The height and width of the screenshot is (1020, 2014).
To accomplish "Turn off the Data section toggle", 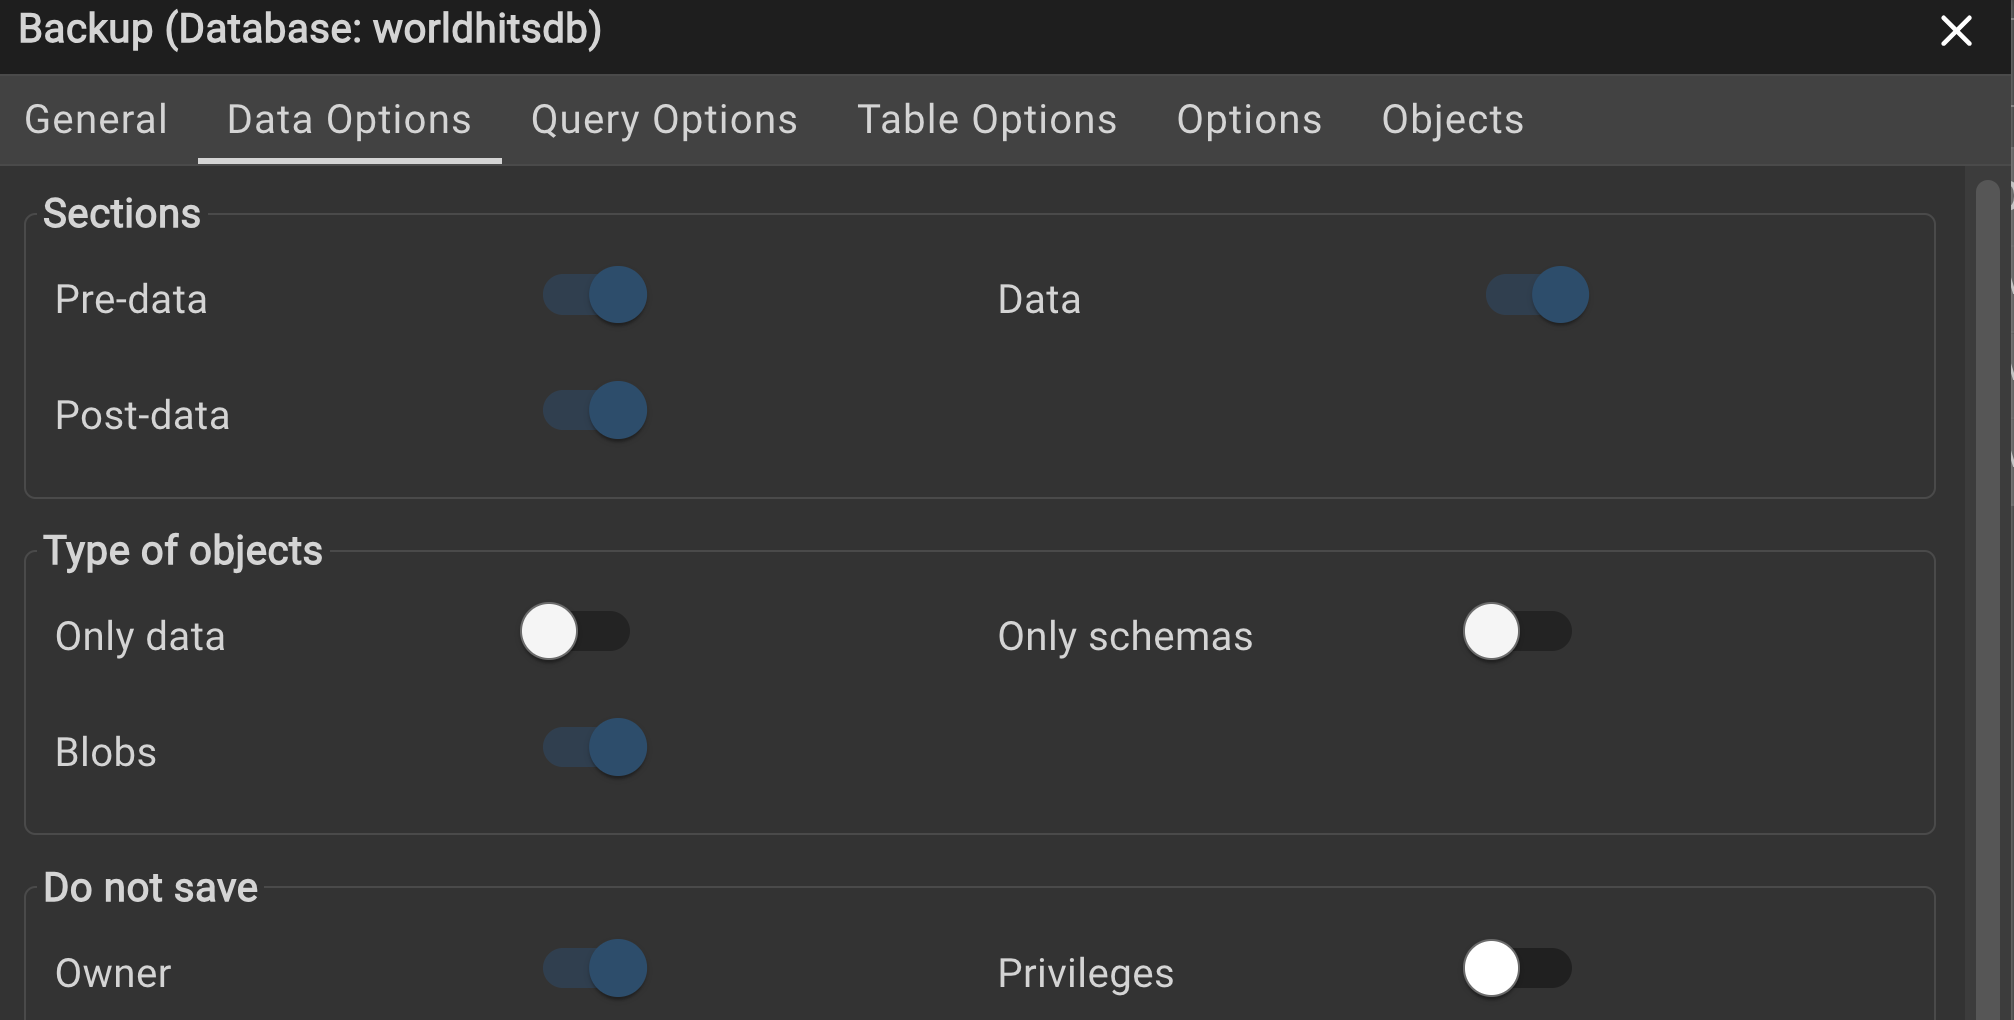I will pyautogui.click(x=1538, y=295).
